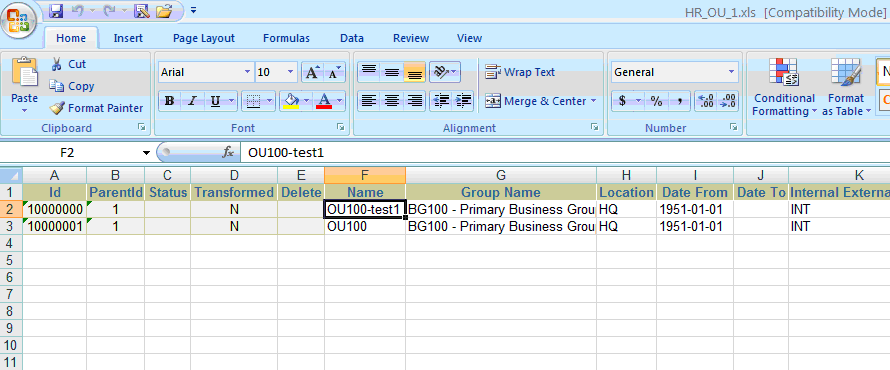Click the Select All corner button
Screen dimensions: 890x370
(11, 175)
